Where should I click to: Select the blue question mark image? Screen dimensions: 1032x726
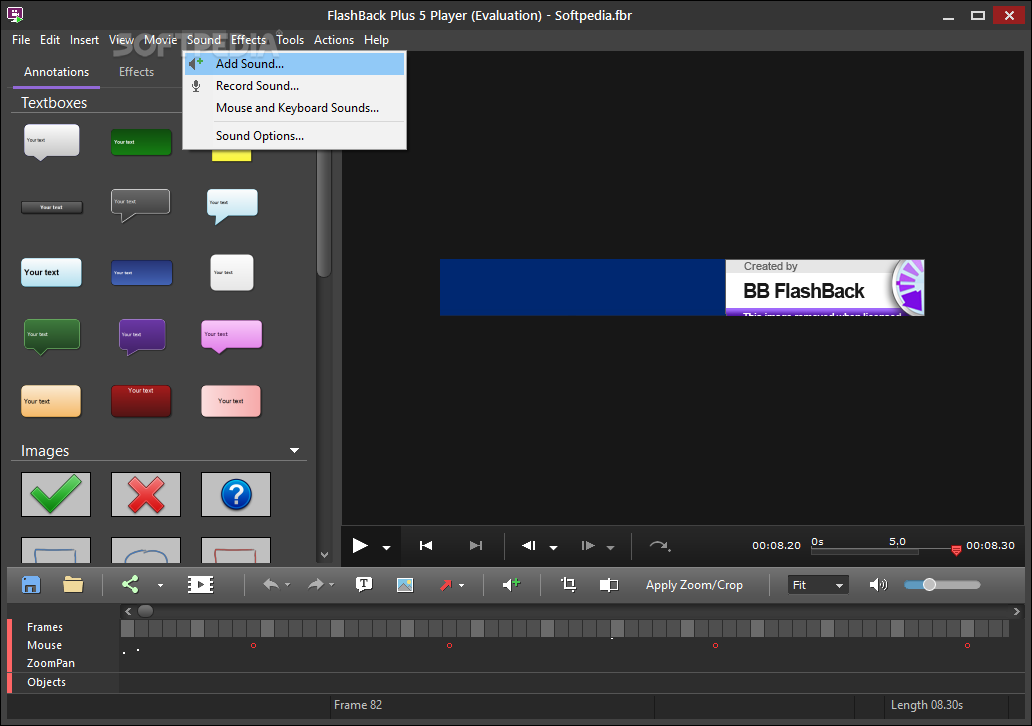click(236, 494)
